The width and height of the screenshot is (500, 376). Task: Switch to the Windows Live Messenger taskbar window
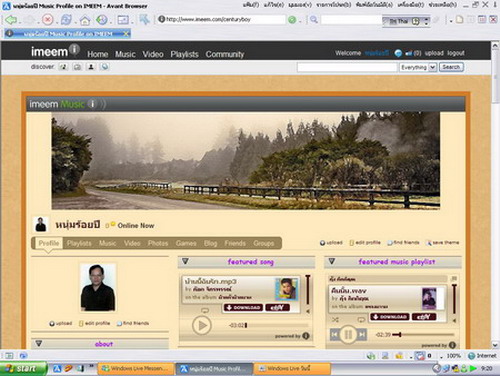click(x=135, y=368)
